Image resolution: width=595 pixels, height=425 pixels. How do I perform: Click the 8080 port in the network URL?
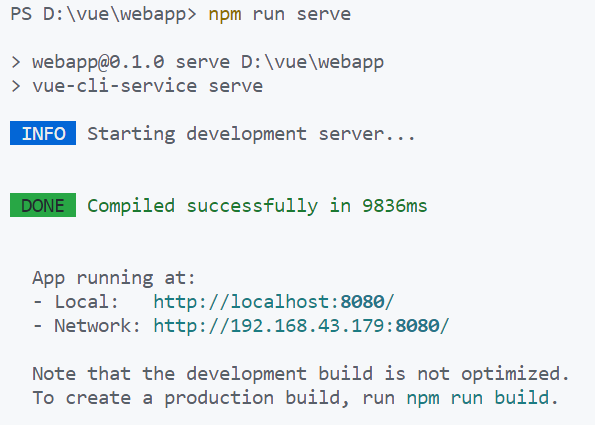[x=417, y=326]
